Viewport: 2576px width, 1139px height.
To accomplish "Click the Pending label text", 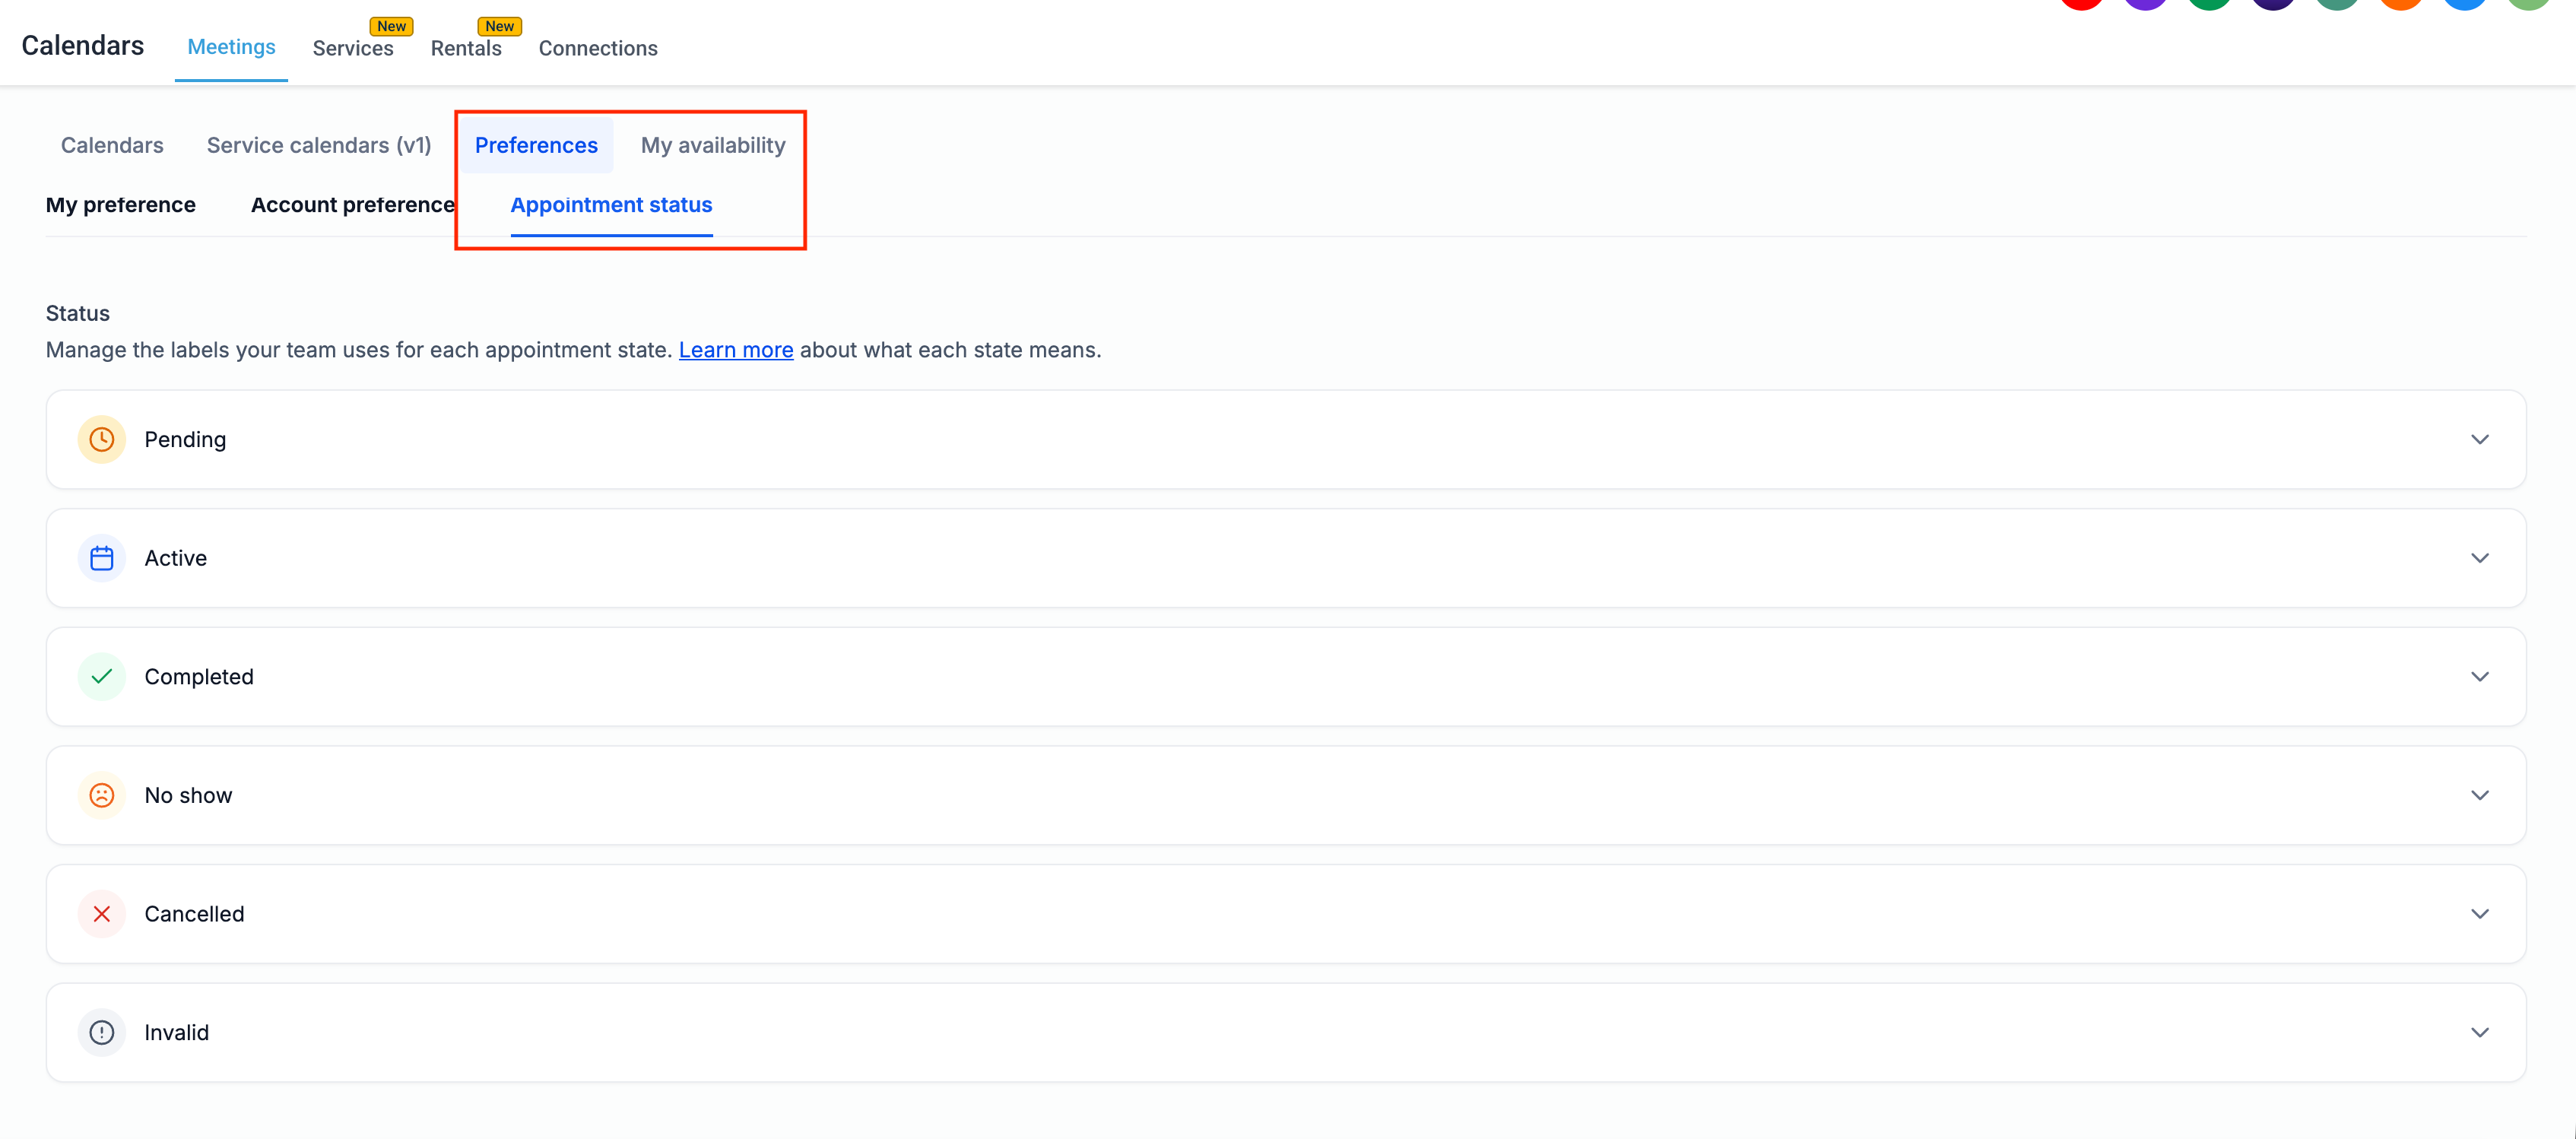I will [x=185, y=440].
